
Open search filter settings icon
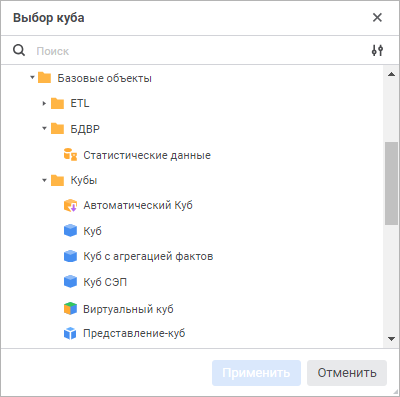(377, 51)
